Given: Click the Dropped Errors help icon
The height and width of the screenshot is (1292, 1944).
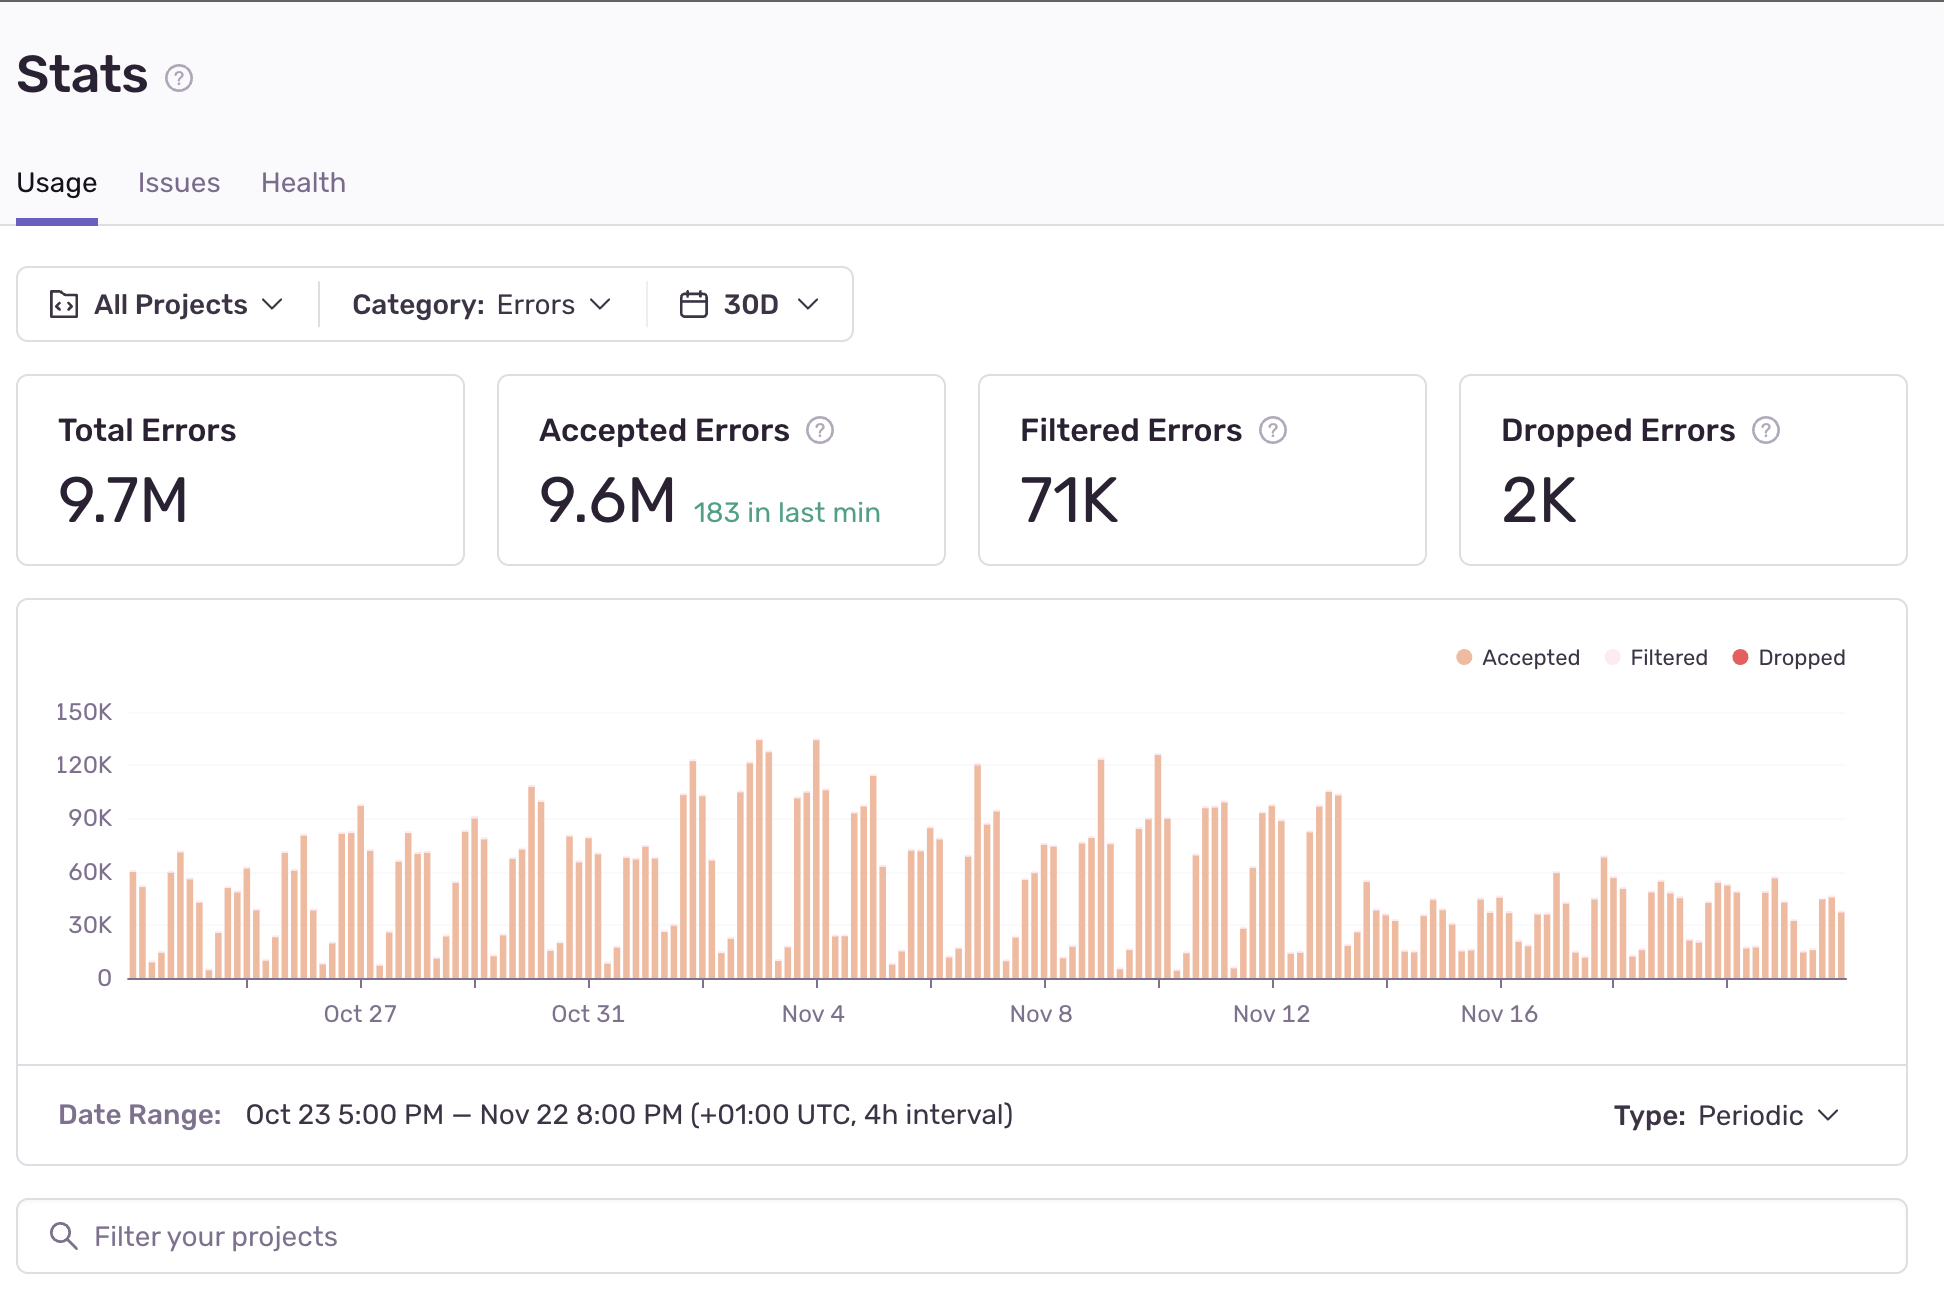Looking at the screenshot, I should (1766, 430).
